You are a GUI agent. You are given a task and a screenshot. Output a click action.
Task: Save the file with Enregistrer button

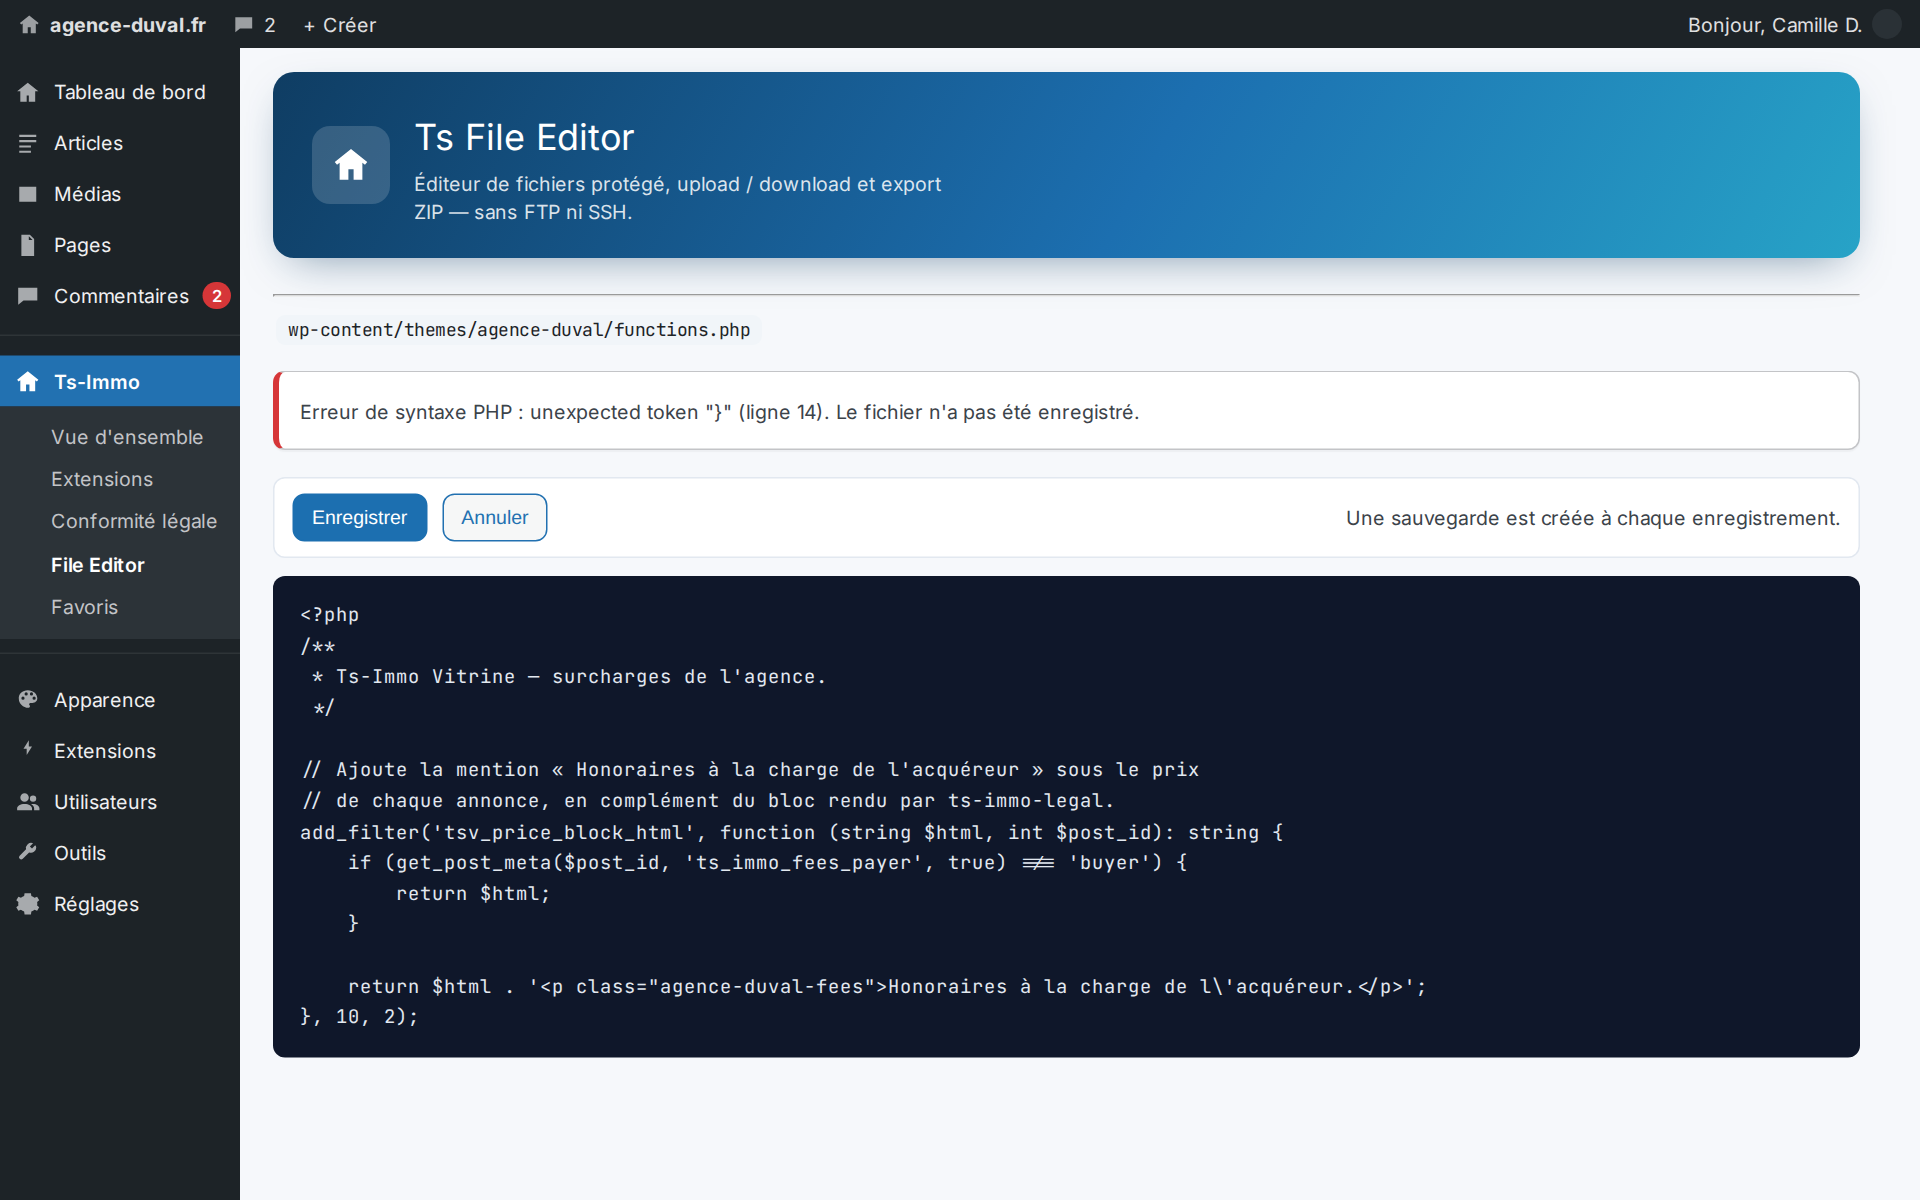click(360, 517)
